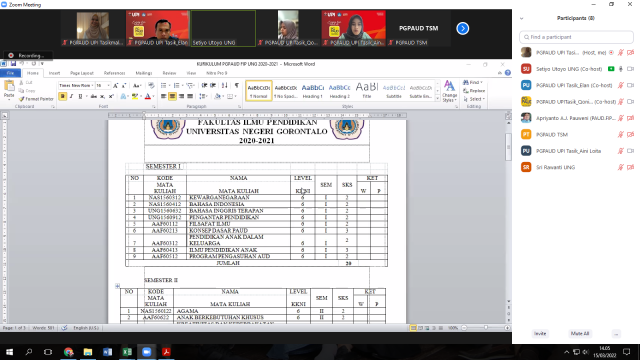640x360 pixels.
Task: Switch to the Review tab
Action: 169,73
